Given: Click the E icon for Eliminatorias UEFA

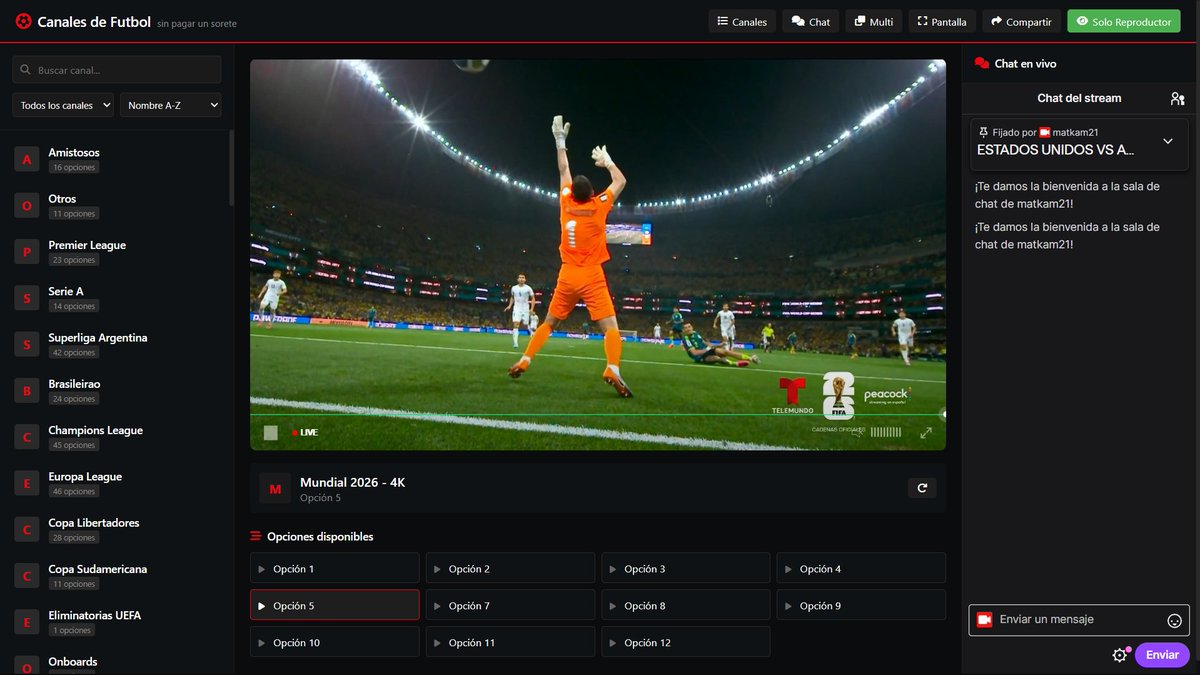Looking at the screenshot, I should 27,622.
